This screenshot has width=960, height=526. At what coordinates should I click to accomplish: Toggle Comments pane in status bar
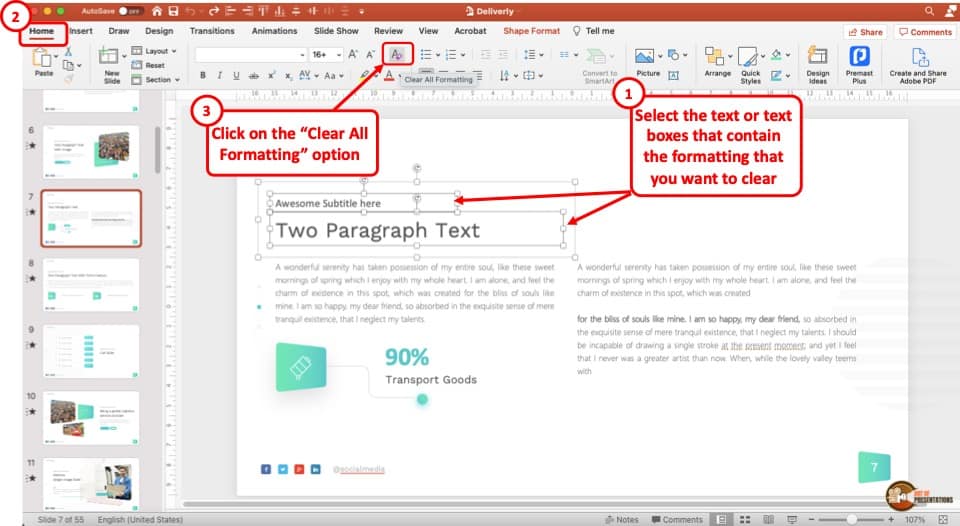pyautogui.click(x=677, y=519)
